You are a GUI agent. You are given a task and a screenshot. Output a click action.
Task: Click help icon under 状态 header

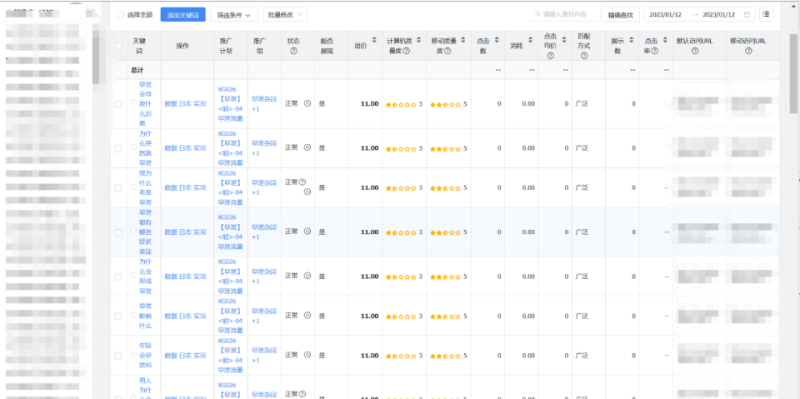(293, 51)
